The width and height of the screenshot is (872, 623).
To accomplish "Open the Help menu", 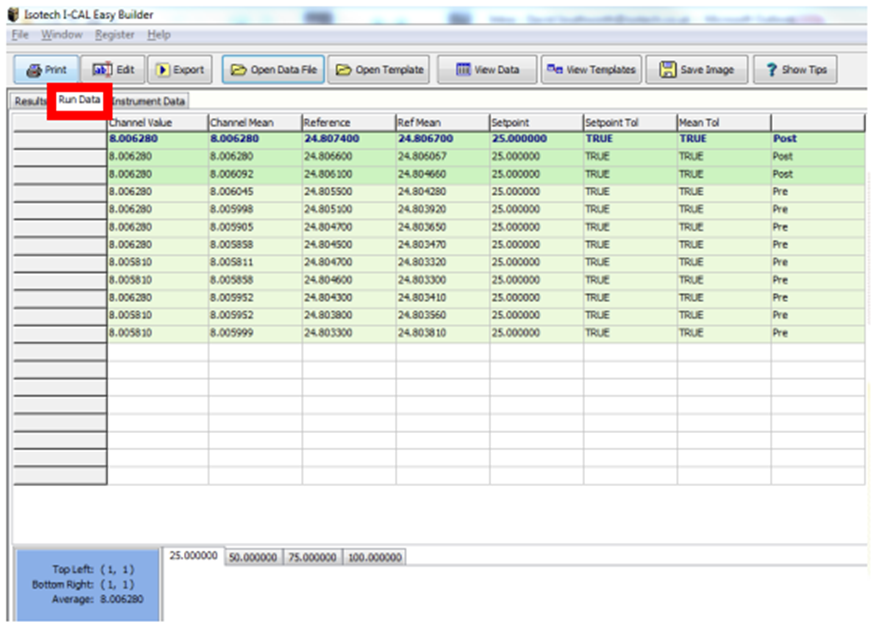I will [159, 34].
